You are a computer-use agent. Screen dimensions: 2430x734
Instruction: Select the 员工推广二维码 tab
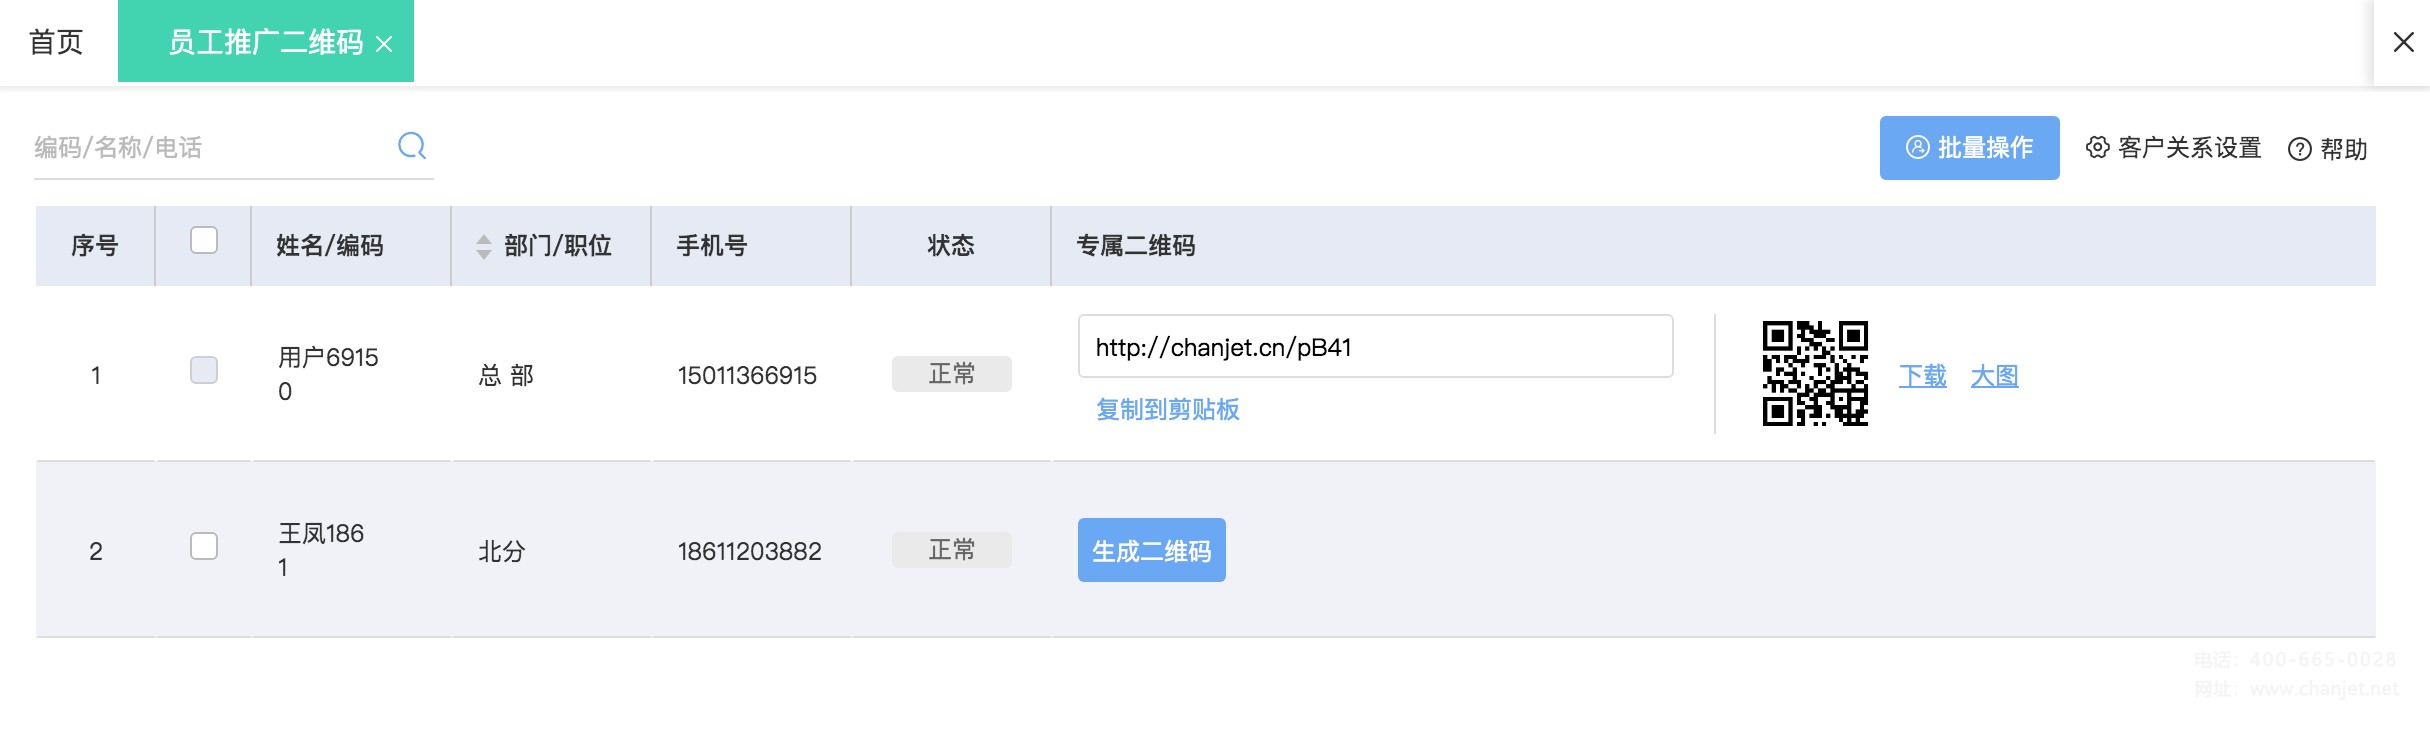[x=266, y=42]
